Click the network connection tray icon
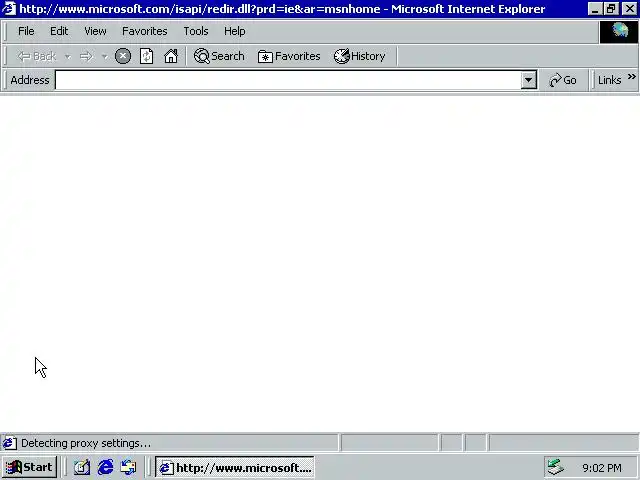This screenshot has height=480, width=640. pos(556,467)
